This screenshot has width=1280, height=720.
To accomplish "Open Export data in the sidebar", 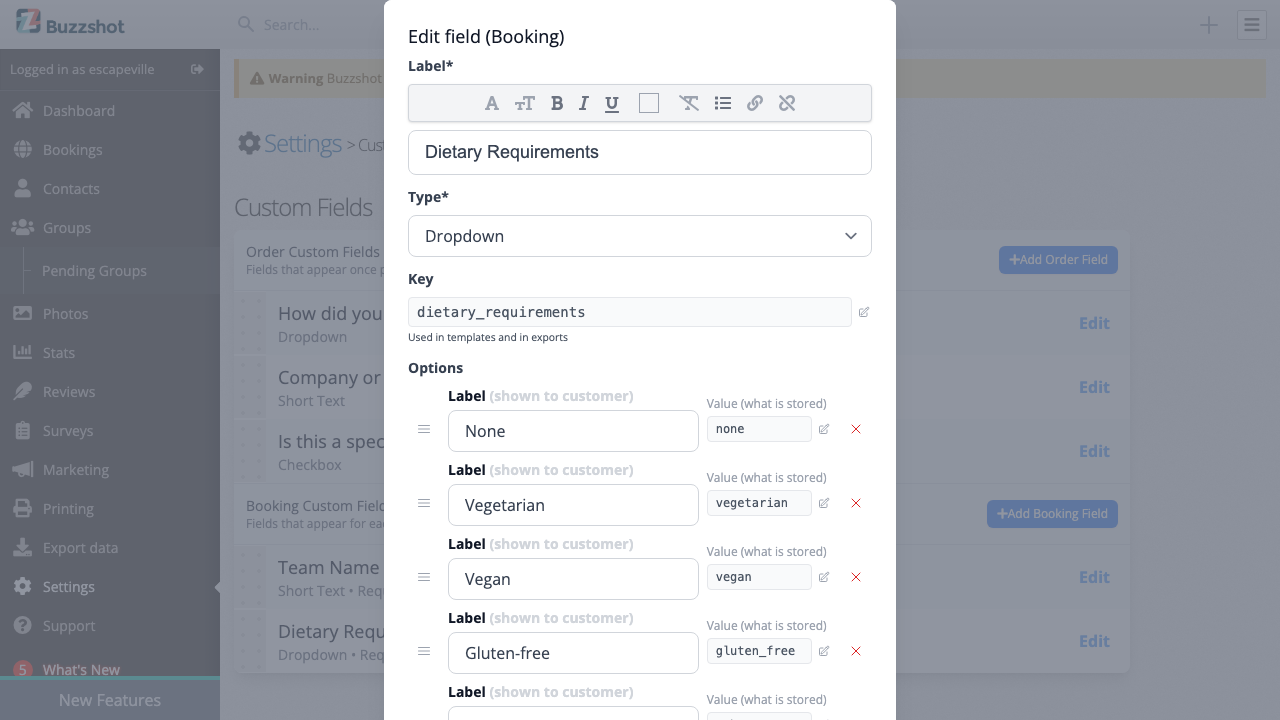I will click(x=110, y=548).
